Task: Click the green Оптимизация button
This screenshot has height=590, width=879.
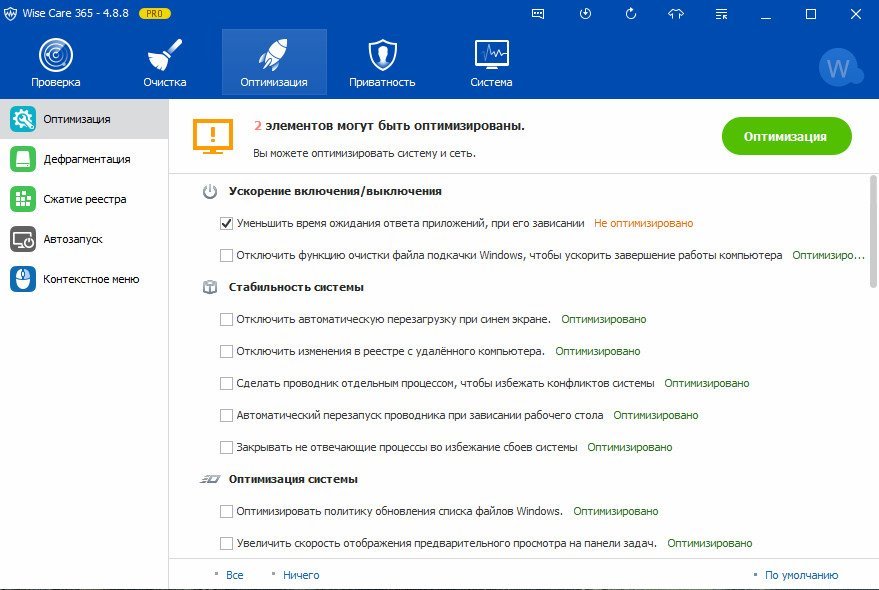Action: tap(787, 136)
